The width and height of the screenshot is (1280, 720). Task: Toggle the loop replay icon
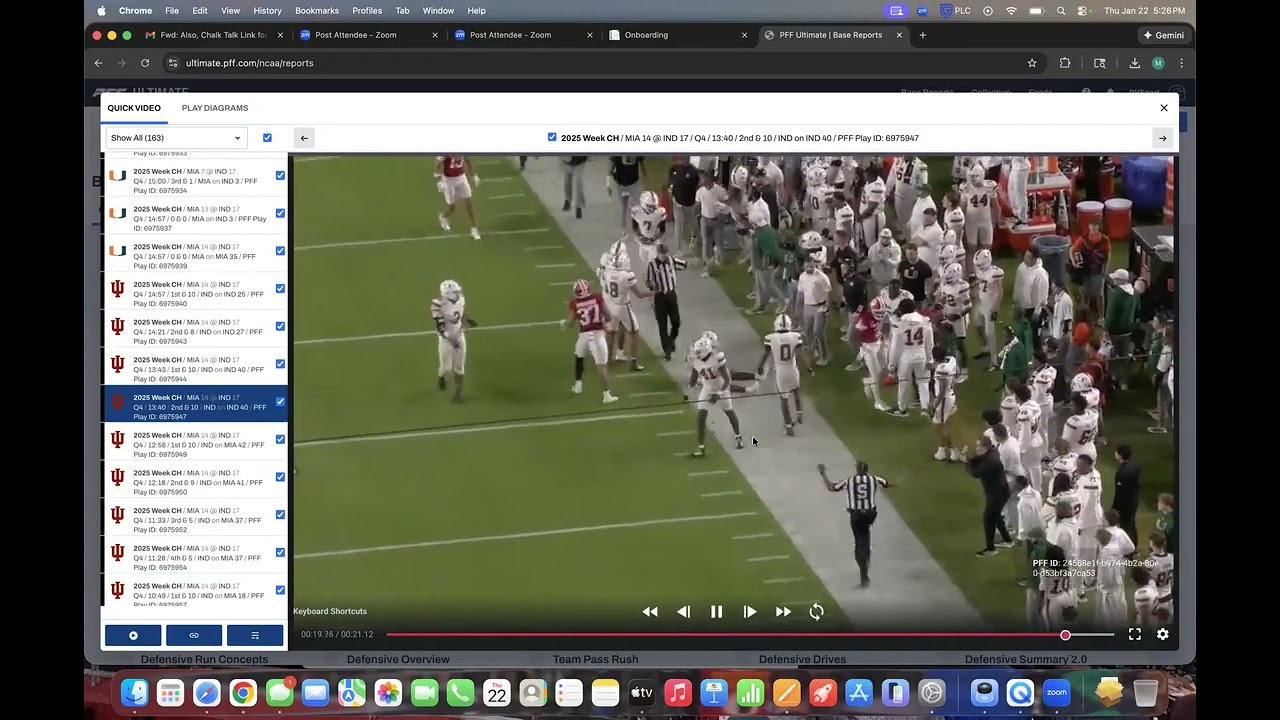tap(817, 612)
